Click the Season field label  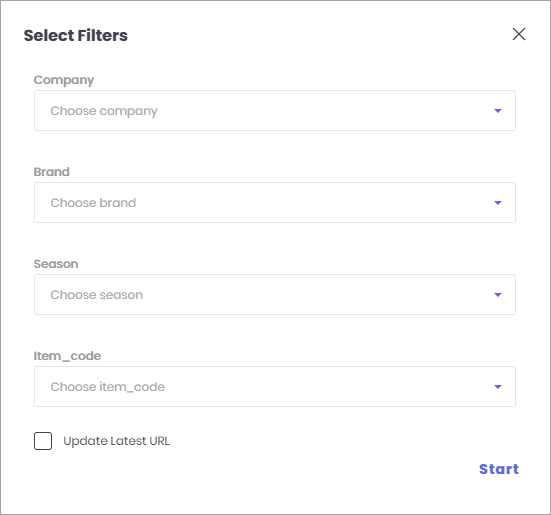pos(56,264)
